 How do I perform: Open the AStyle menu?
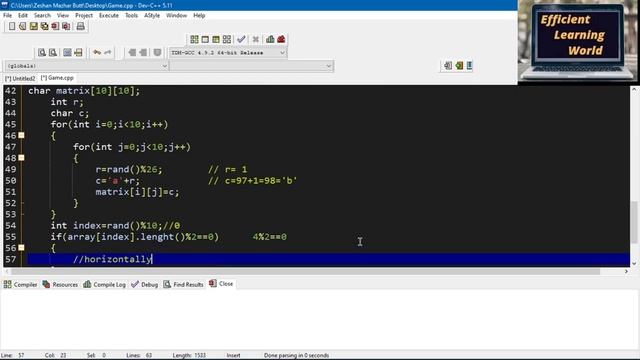[x=152, y=16]
